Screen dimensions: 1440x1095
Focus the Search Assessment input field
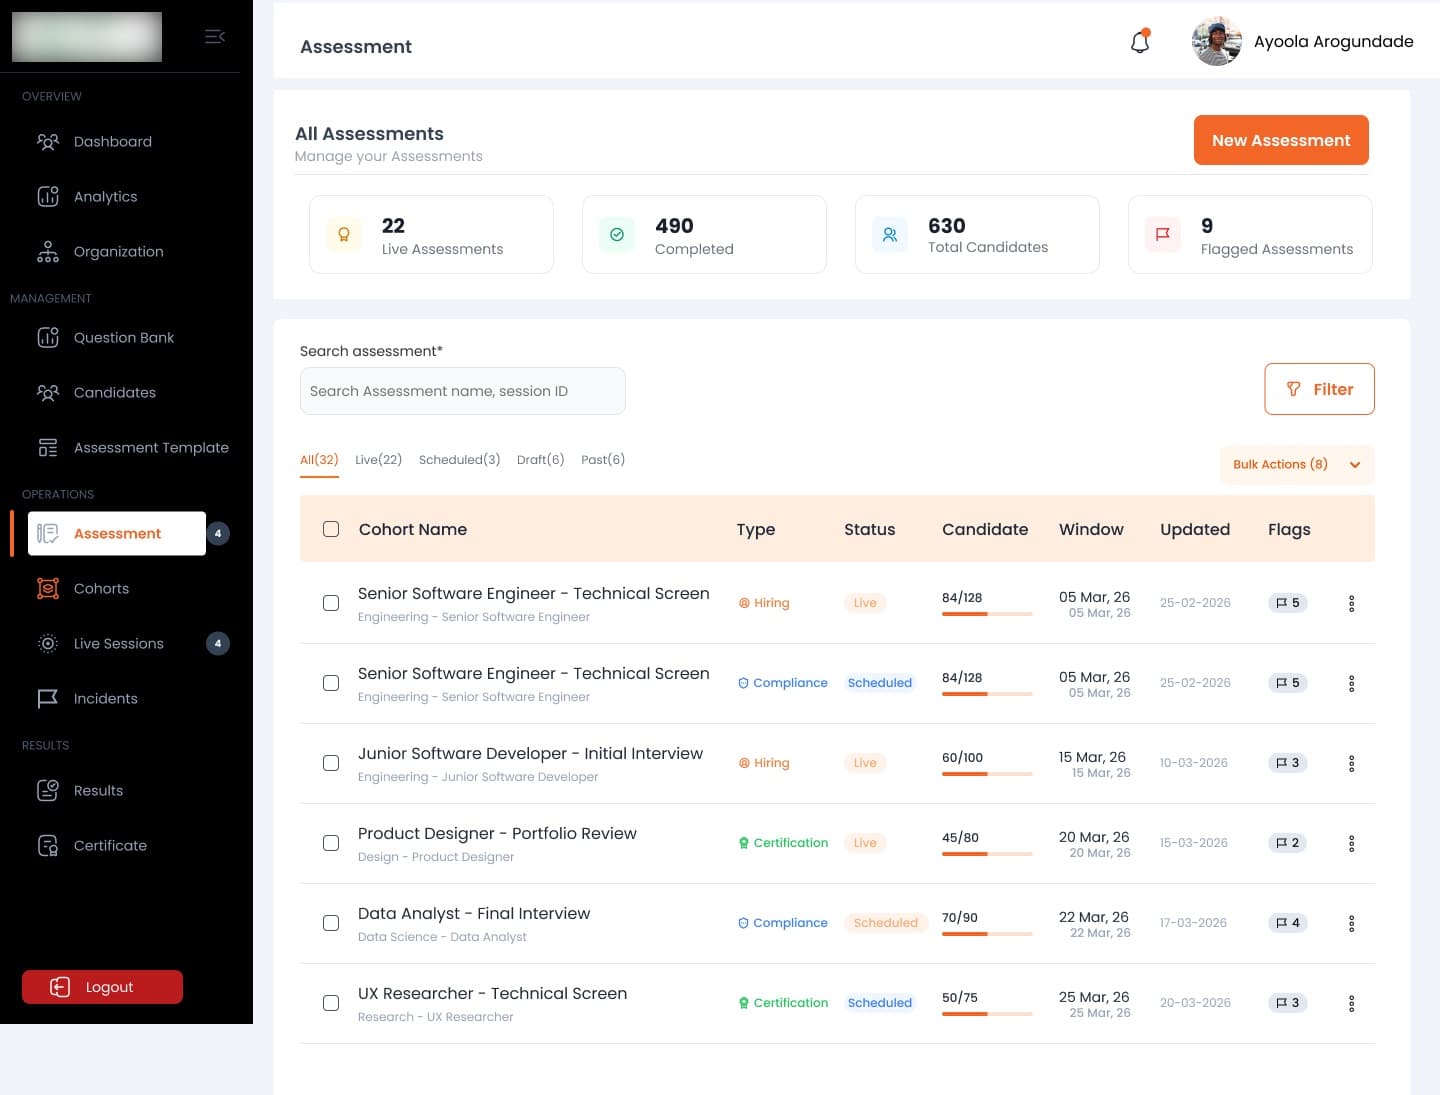point(463,391)
